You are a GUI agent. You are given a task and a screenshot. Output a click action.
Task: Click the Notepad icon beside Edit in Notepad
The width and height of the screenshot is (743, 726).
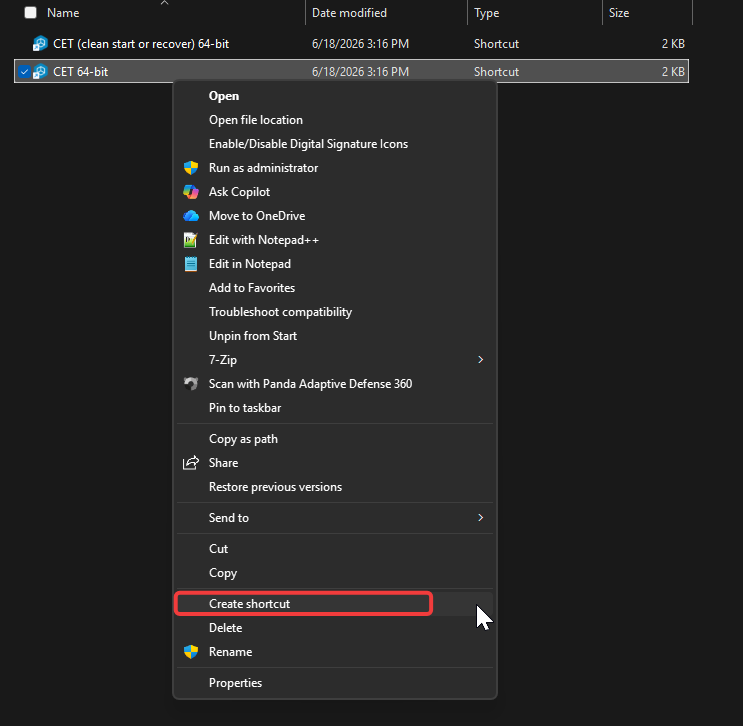191,264
